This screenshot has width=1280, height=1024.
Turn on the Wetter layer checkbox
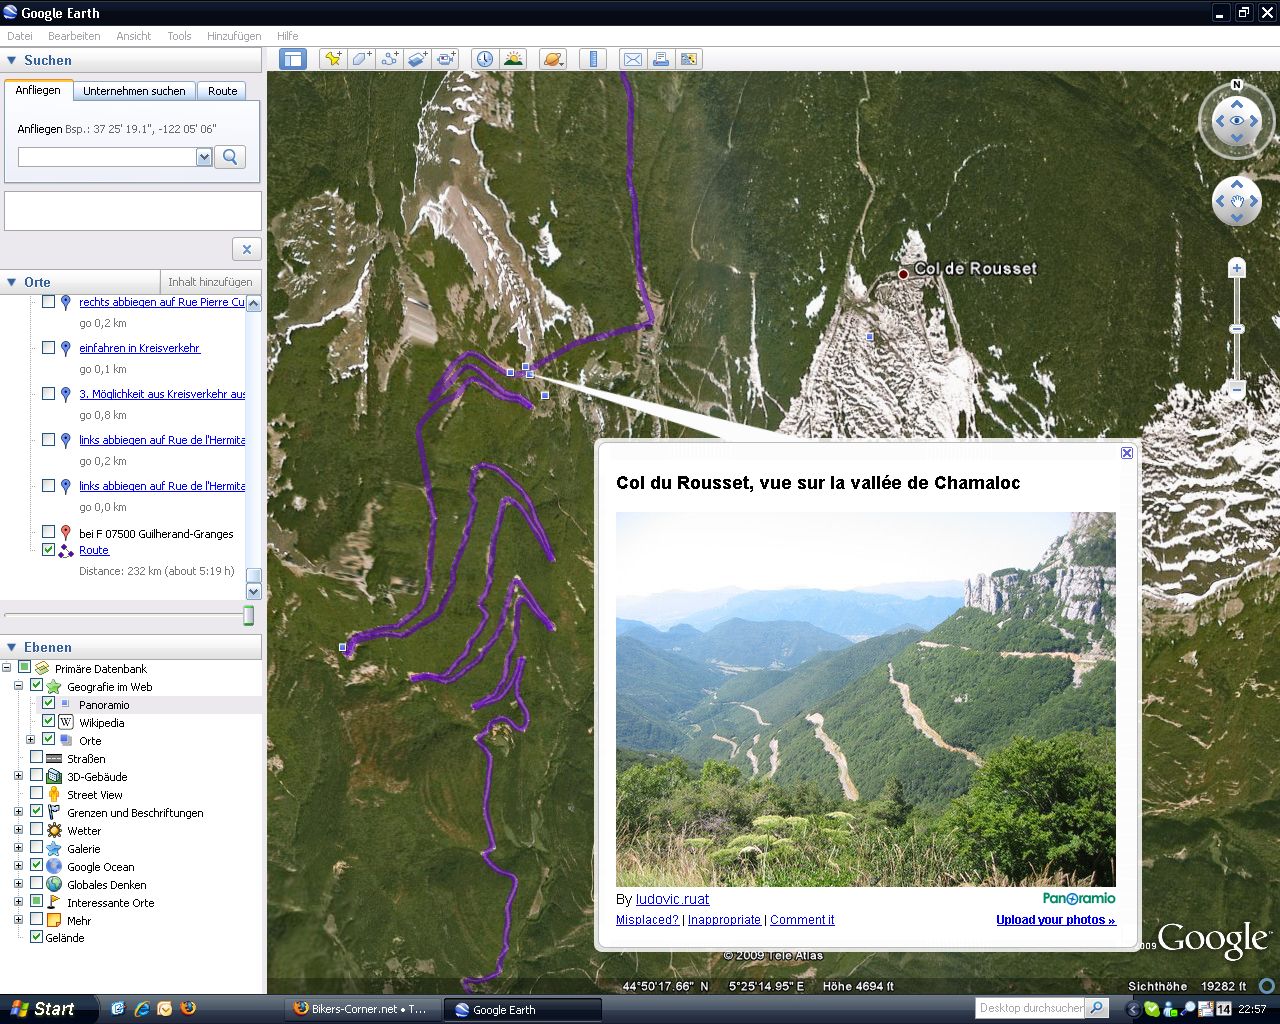click(x=37, y=830)
